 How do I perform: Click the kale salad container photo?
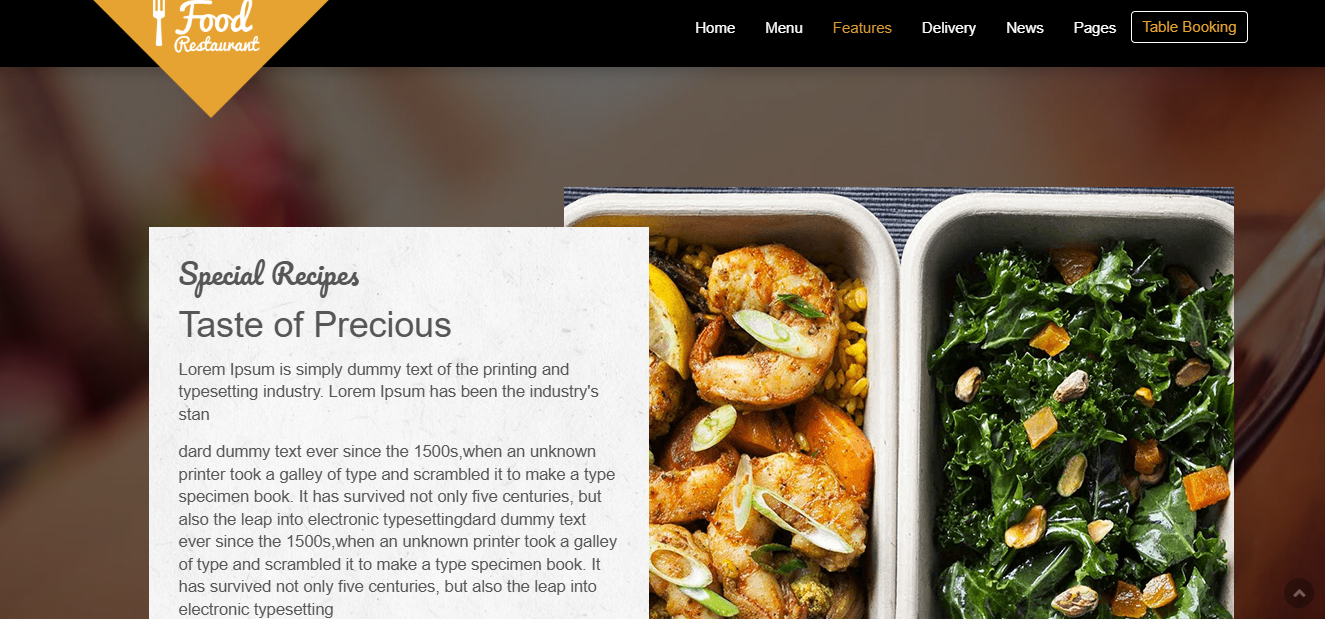(1070, 420)
